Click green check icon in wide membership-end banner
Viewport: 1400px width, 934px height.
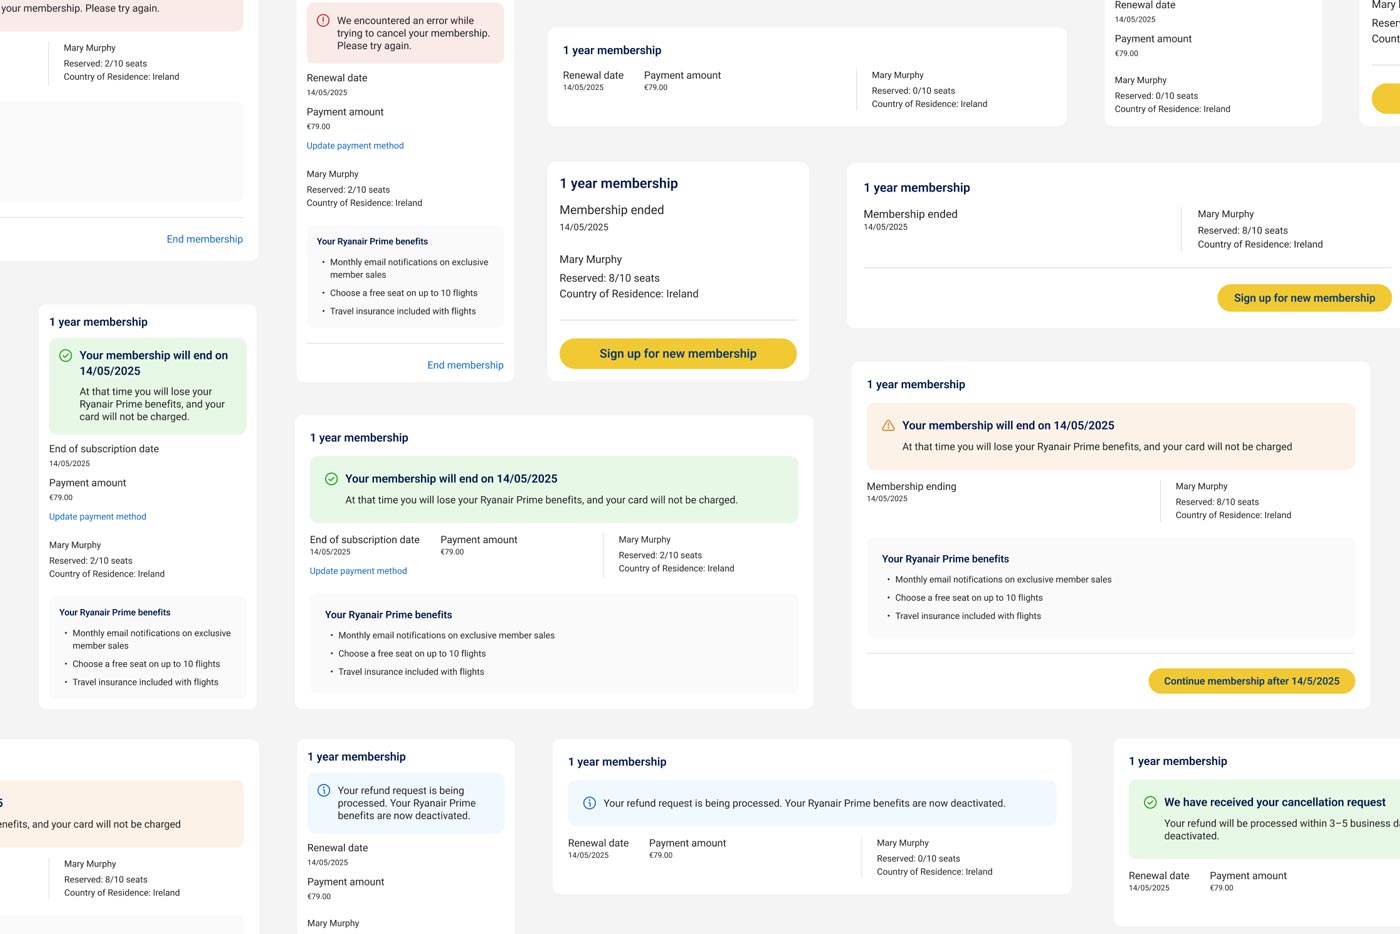click(331, 479)
